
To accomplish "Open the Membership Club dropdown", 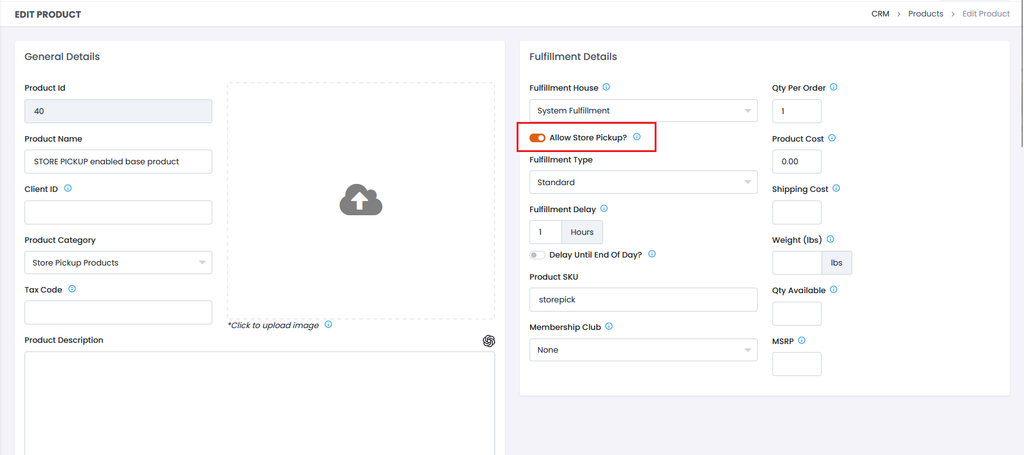I will [642, 350].
